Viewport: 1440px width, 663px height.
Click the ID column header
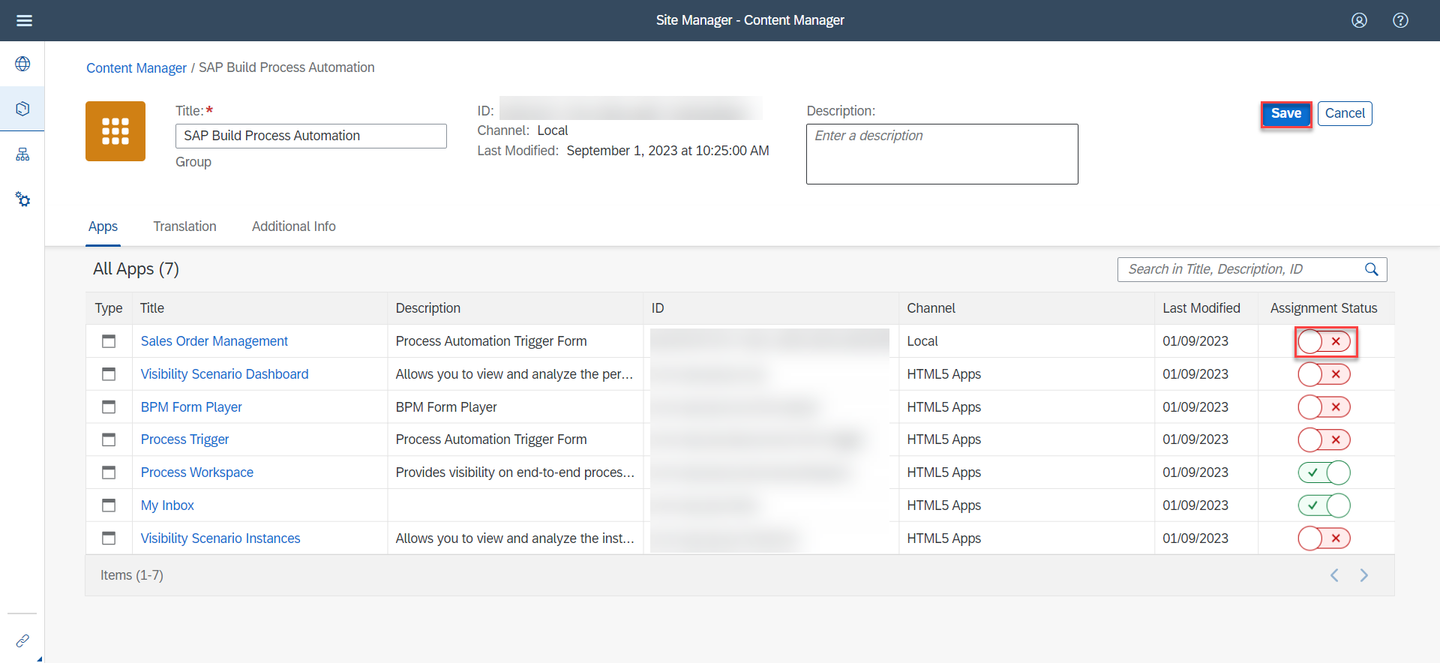tap(771, 308)
